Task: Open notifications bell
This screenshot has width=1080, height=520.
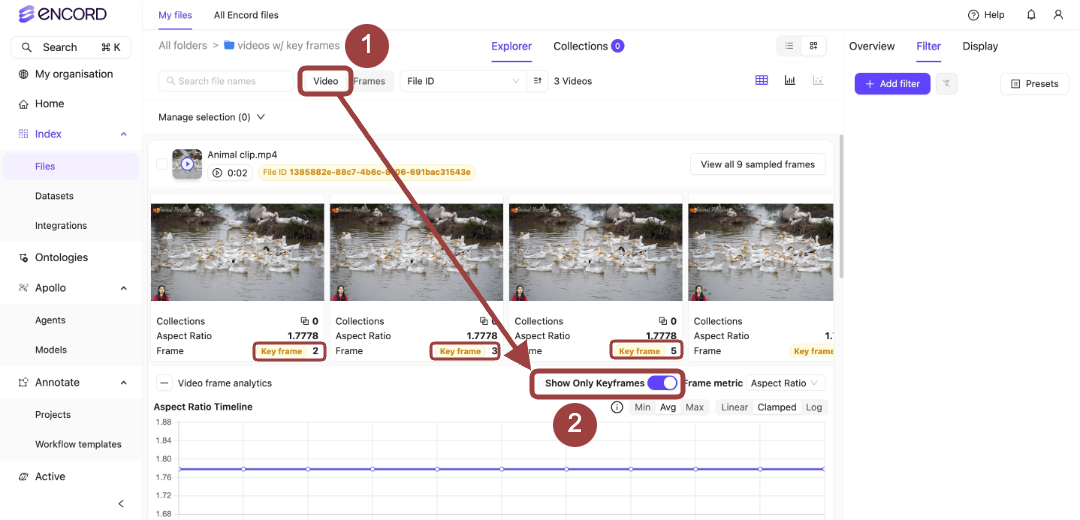Action: [x=1031, y=14]
